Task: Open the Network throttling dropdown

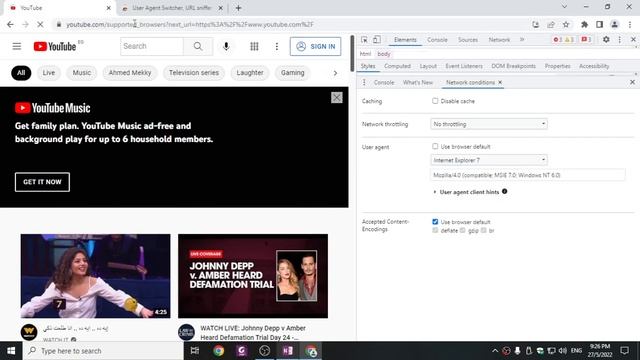Action: (489, 124)
